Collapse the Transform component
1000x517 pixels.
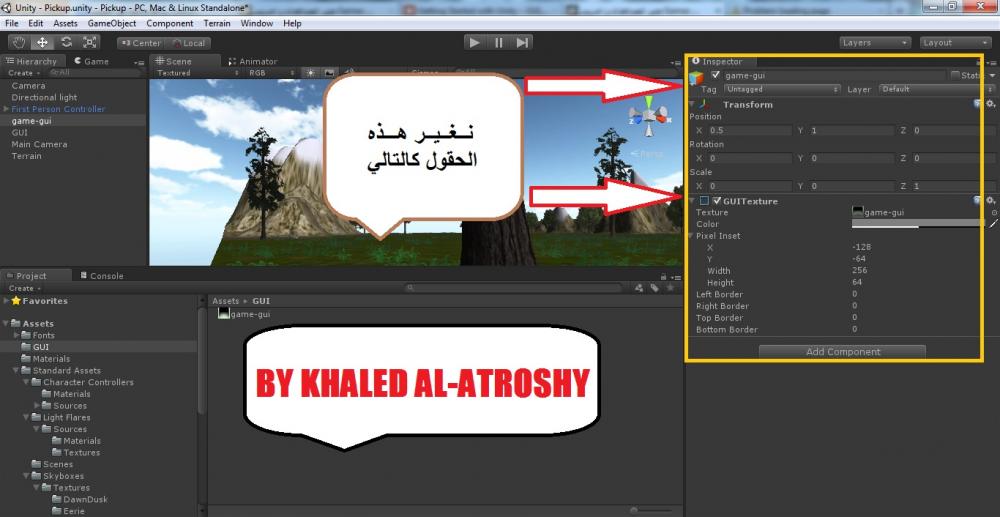click(693, 105)
